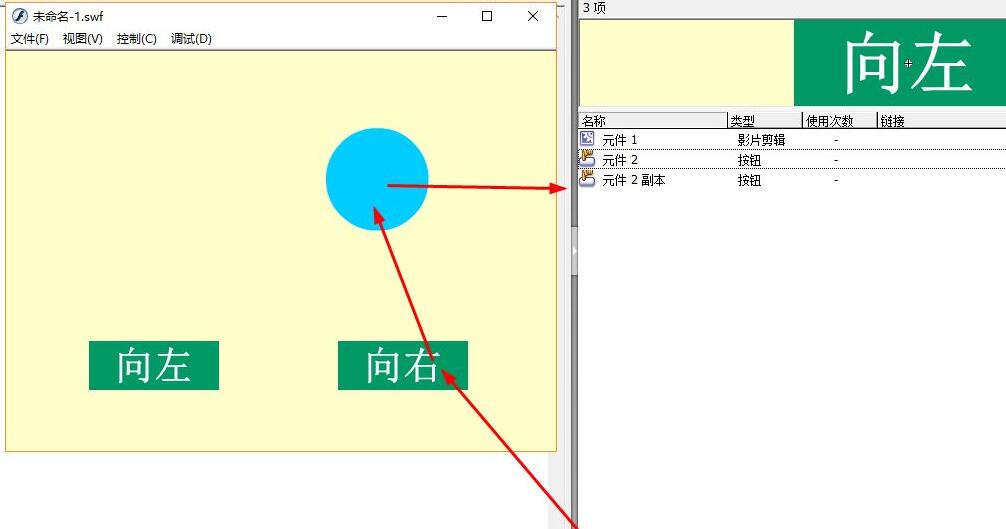Click the 向左 preview in the library panel
The height and width of the screenshot is (529, 1006).
899,63
